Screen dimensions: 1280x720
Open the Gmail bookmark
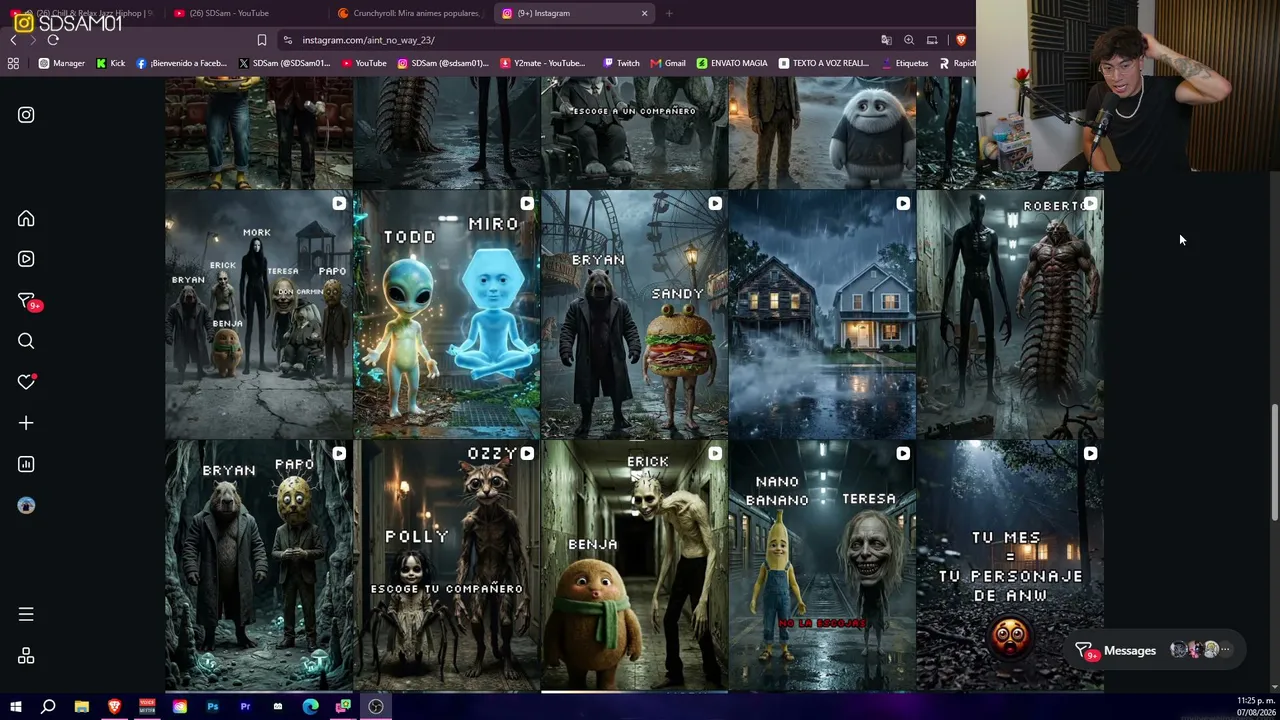point(668,63)
